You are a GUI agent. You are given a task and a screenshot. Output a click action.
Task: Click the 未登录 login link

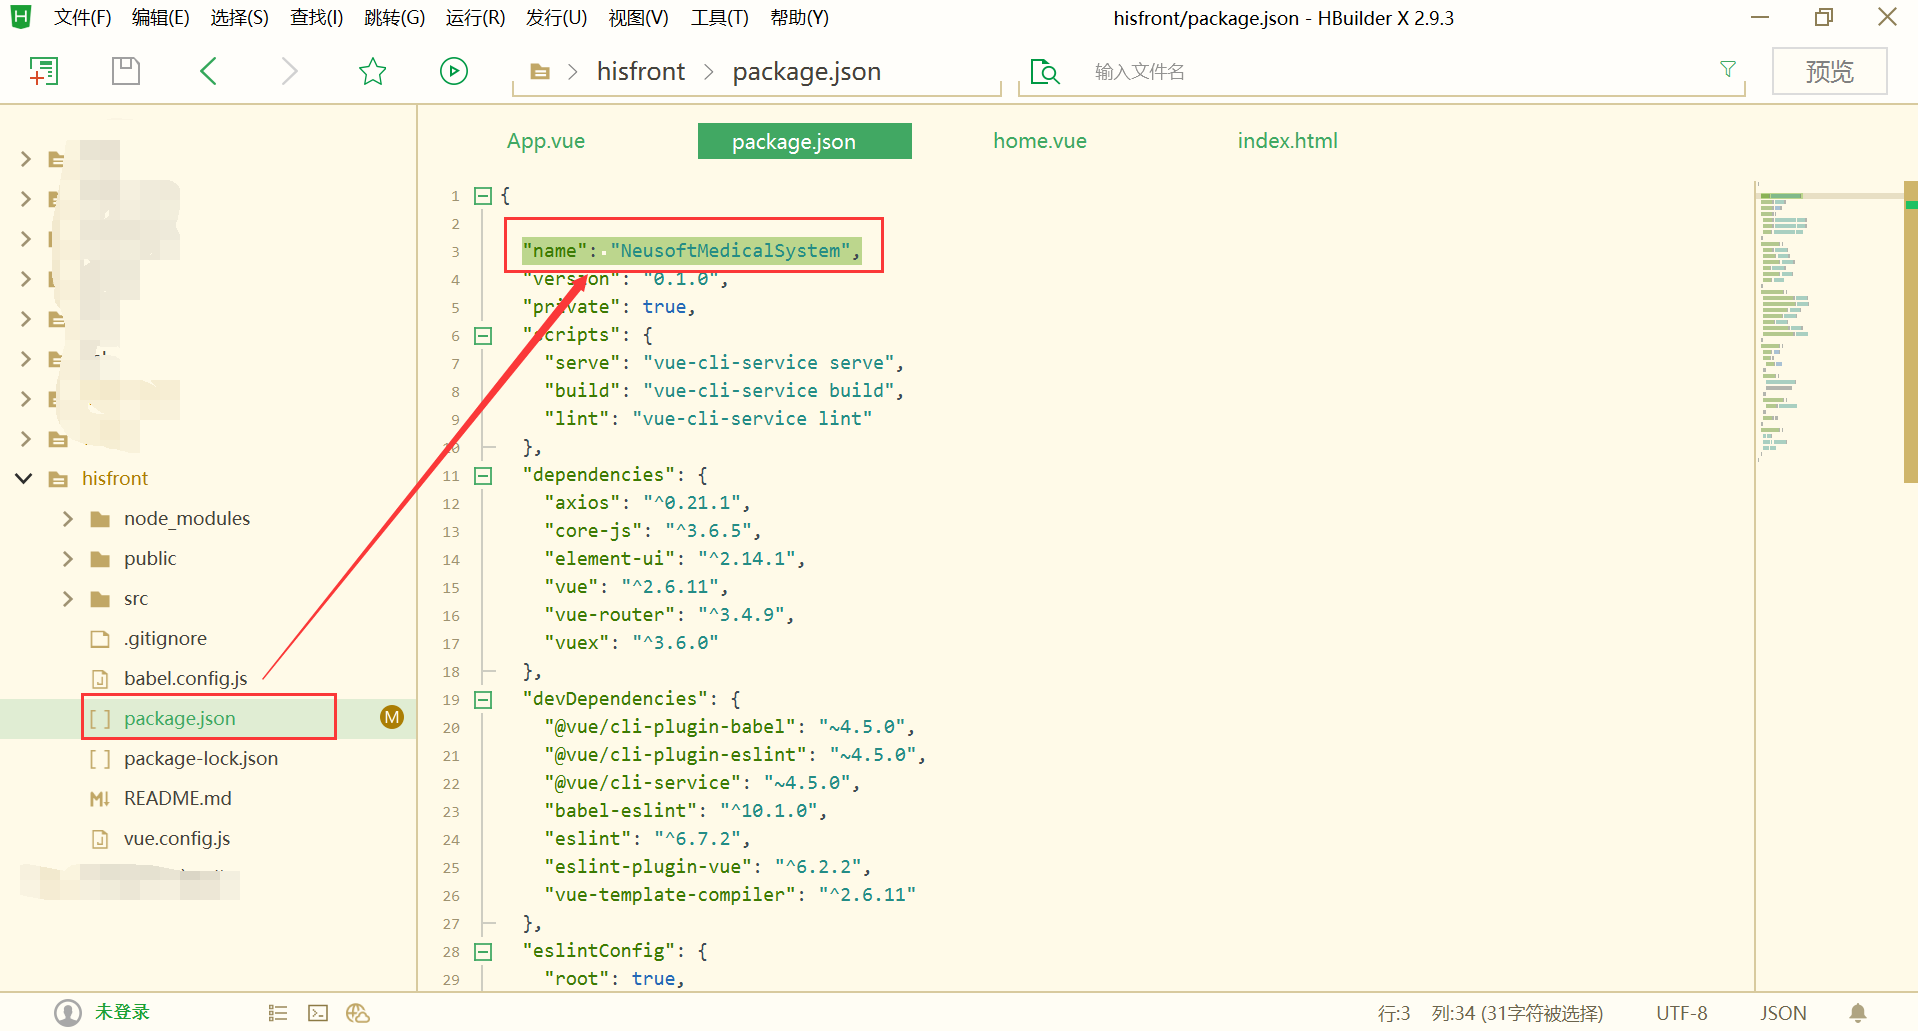(x=122, y=1012)
